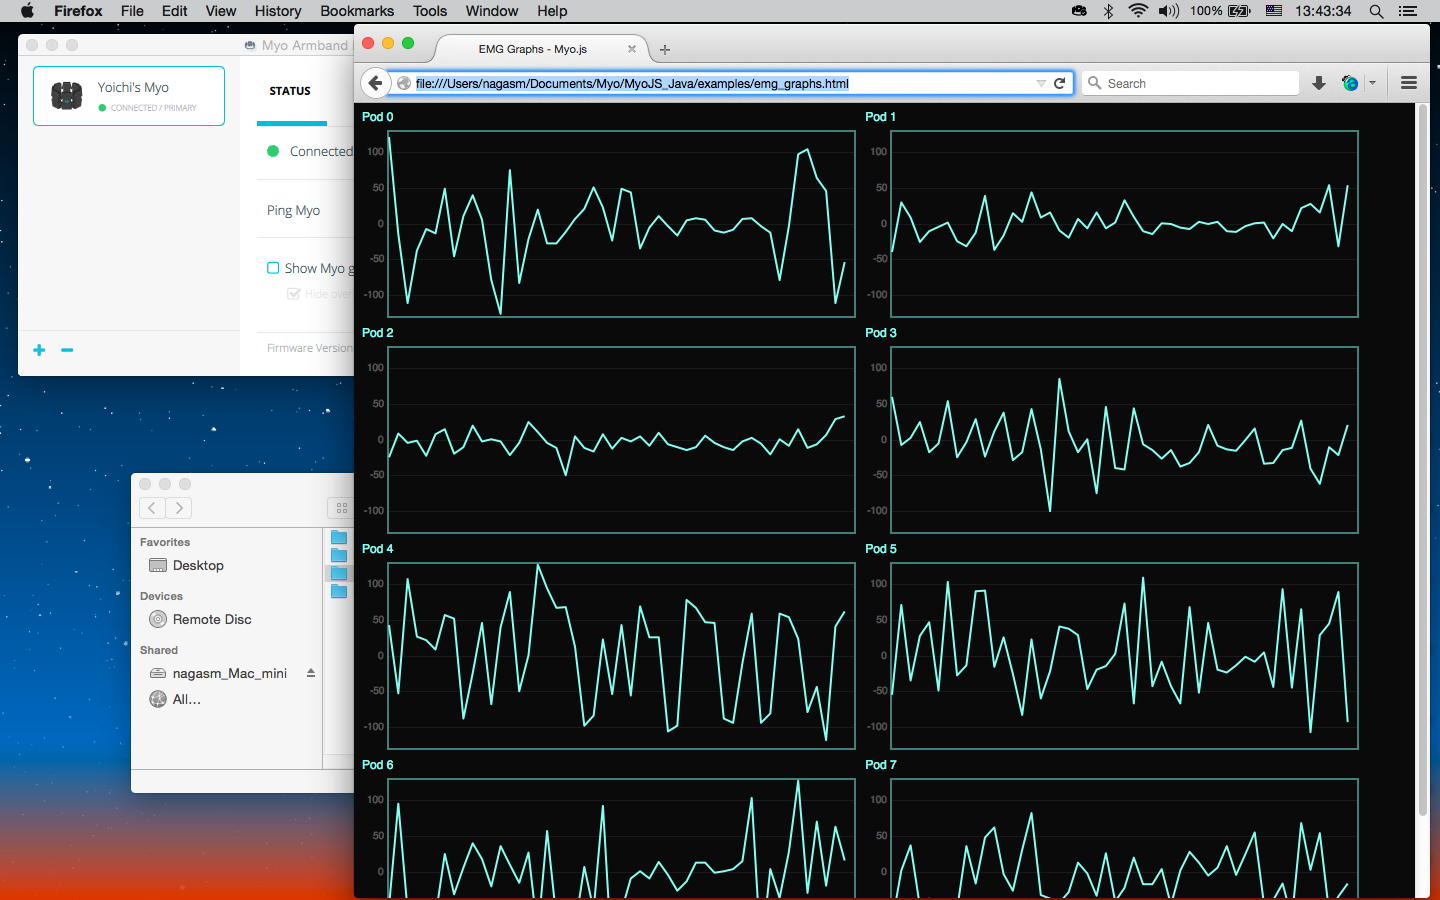Switch to the STATUS tab
Image resolution: width=1440 pixels, height=900 pixels.
(290, 91)
